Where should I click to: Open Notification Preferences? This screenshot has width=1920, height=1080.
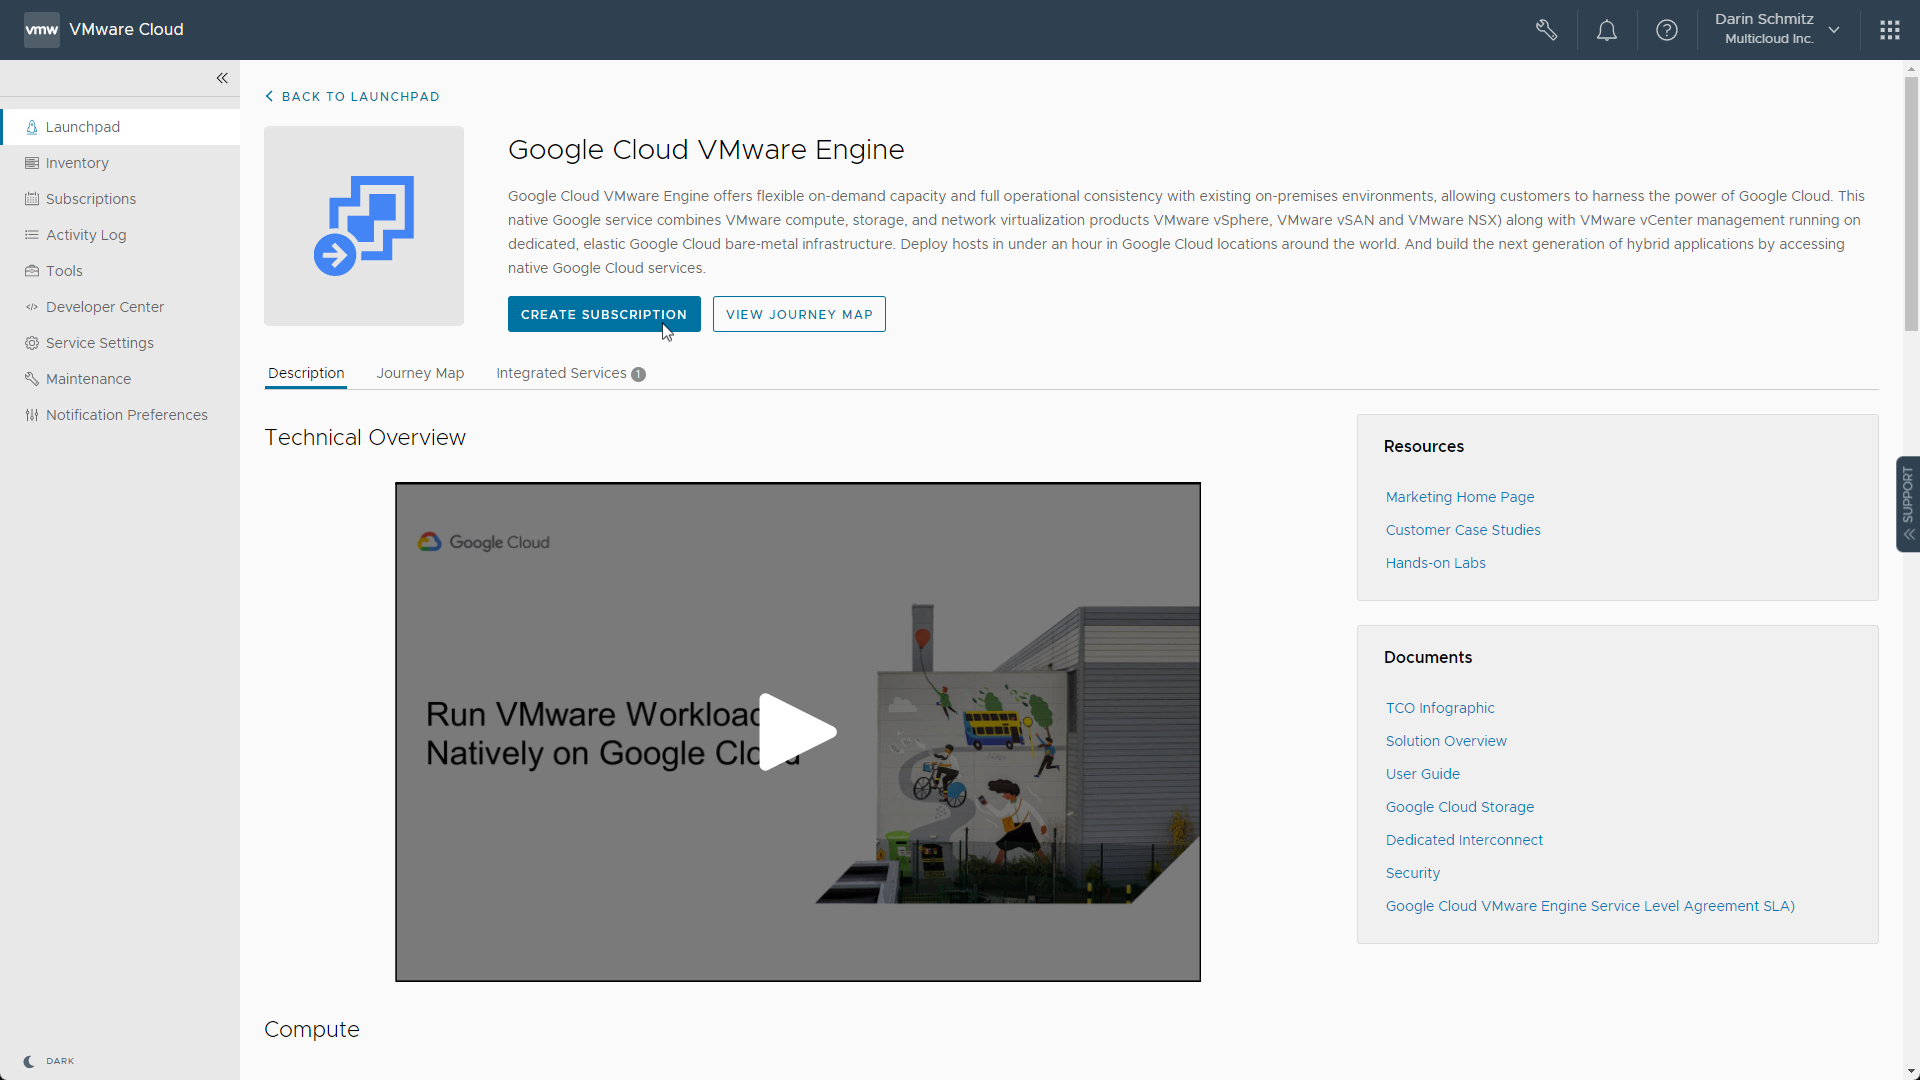click(120, 415)
